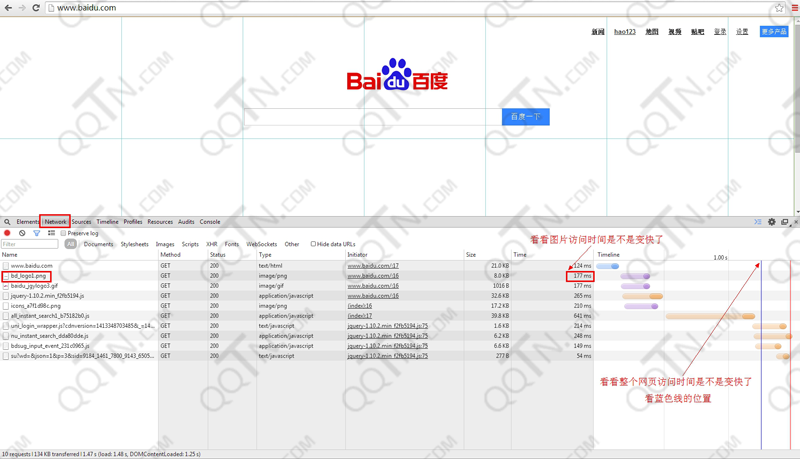This screenshot has width=800, height=459.
Task: Open the 视频 link
Action: [675, 32]
